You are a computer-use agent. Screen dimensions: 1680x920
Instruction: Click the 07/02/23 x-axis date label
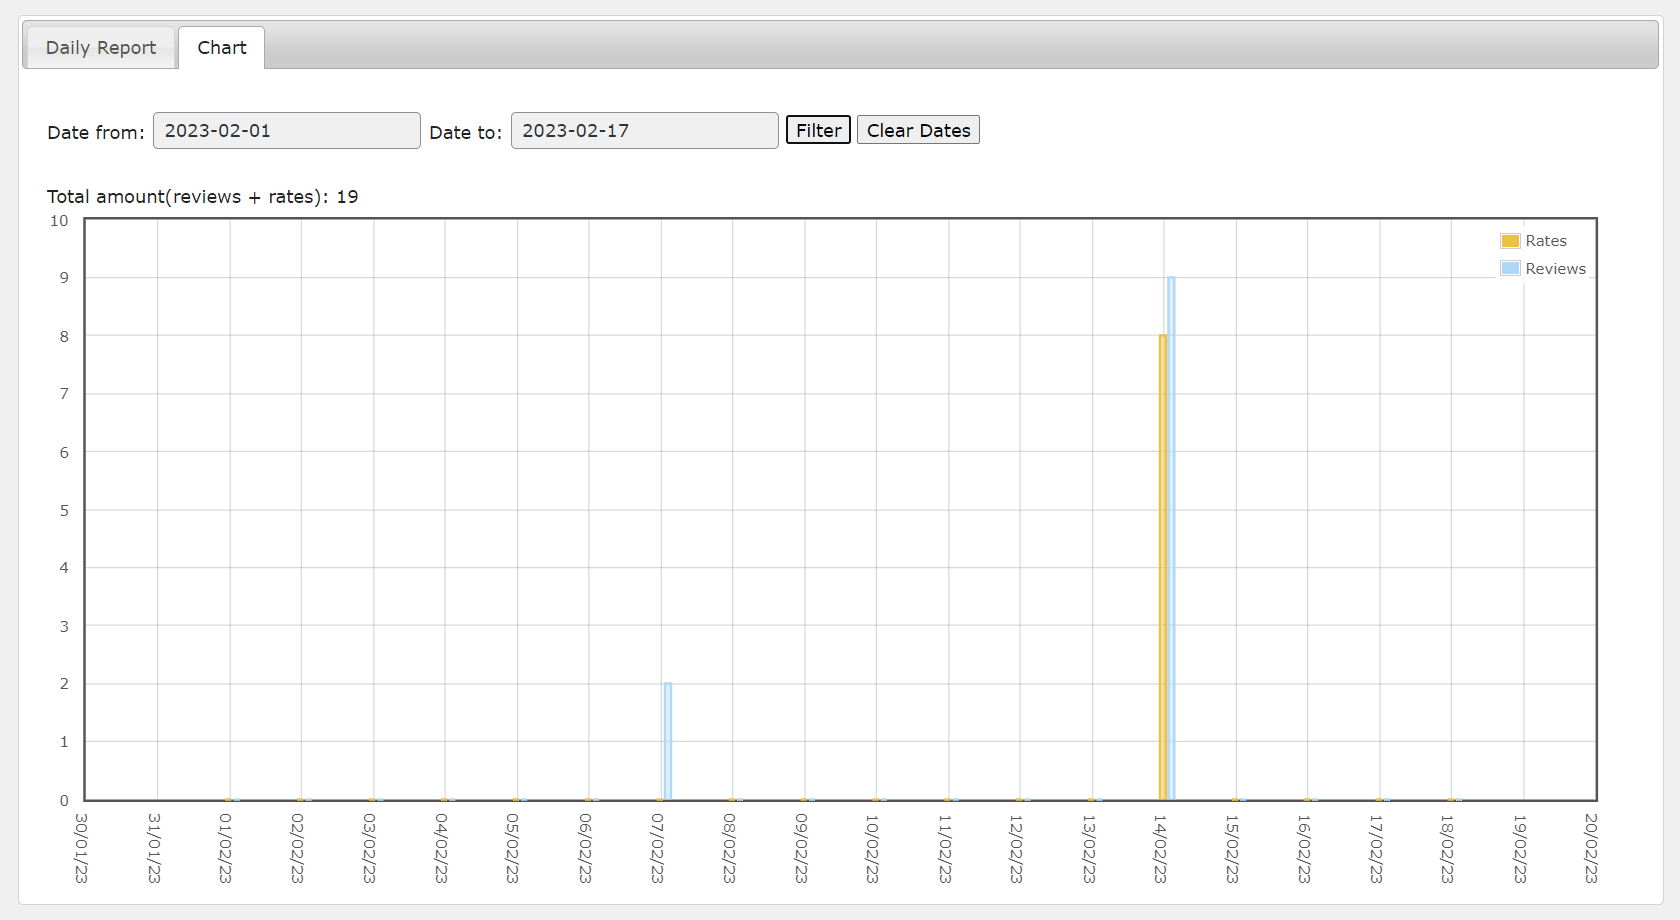(657, 848)
